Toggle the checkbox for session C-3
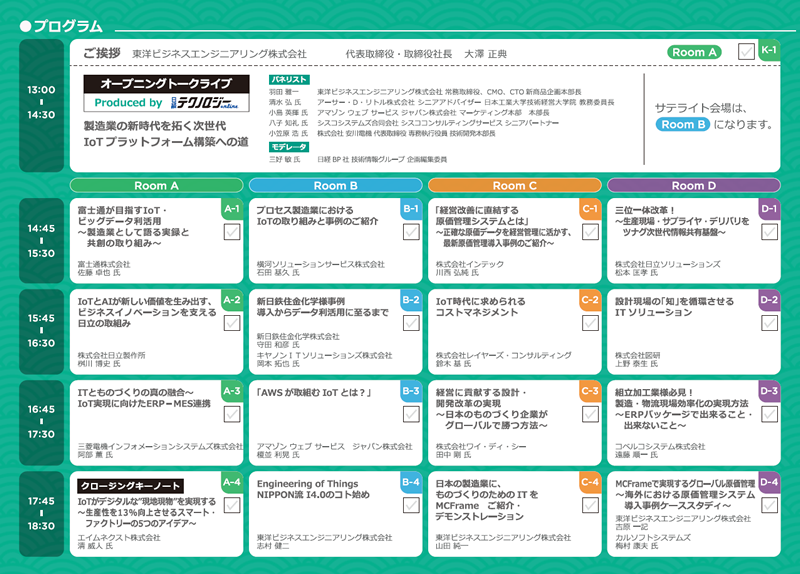The image size is (800, 574). pyautogui.click(x=590, y=414)
